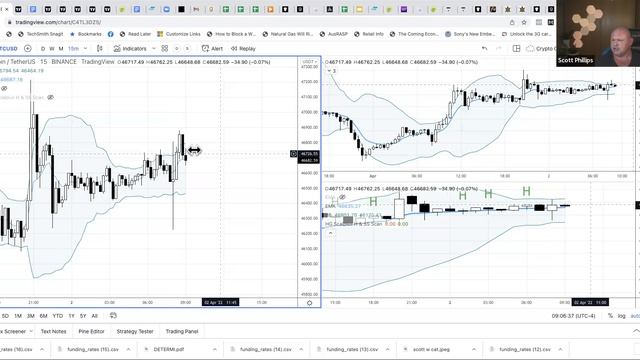
Task: Select the 6M date range
Action: pyautogui.click(x=44, y=316)
